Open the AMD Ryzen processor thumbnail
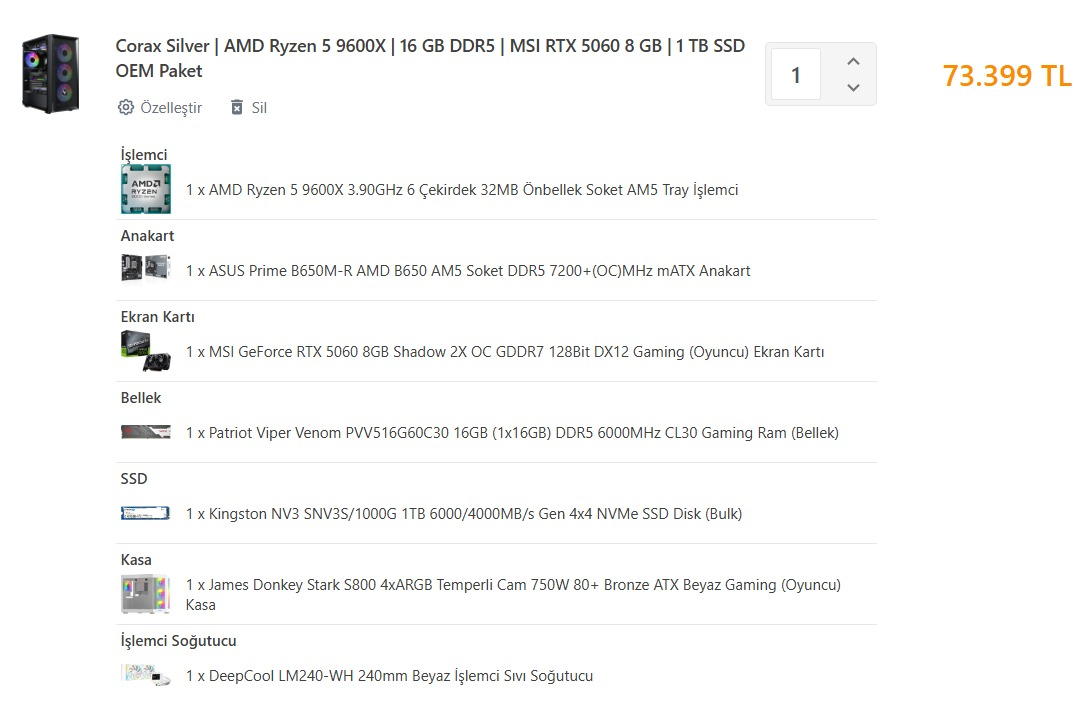The image size is (1088, 706). pyautogui.click(x=146, y=189)
